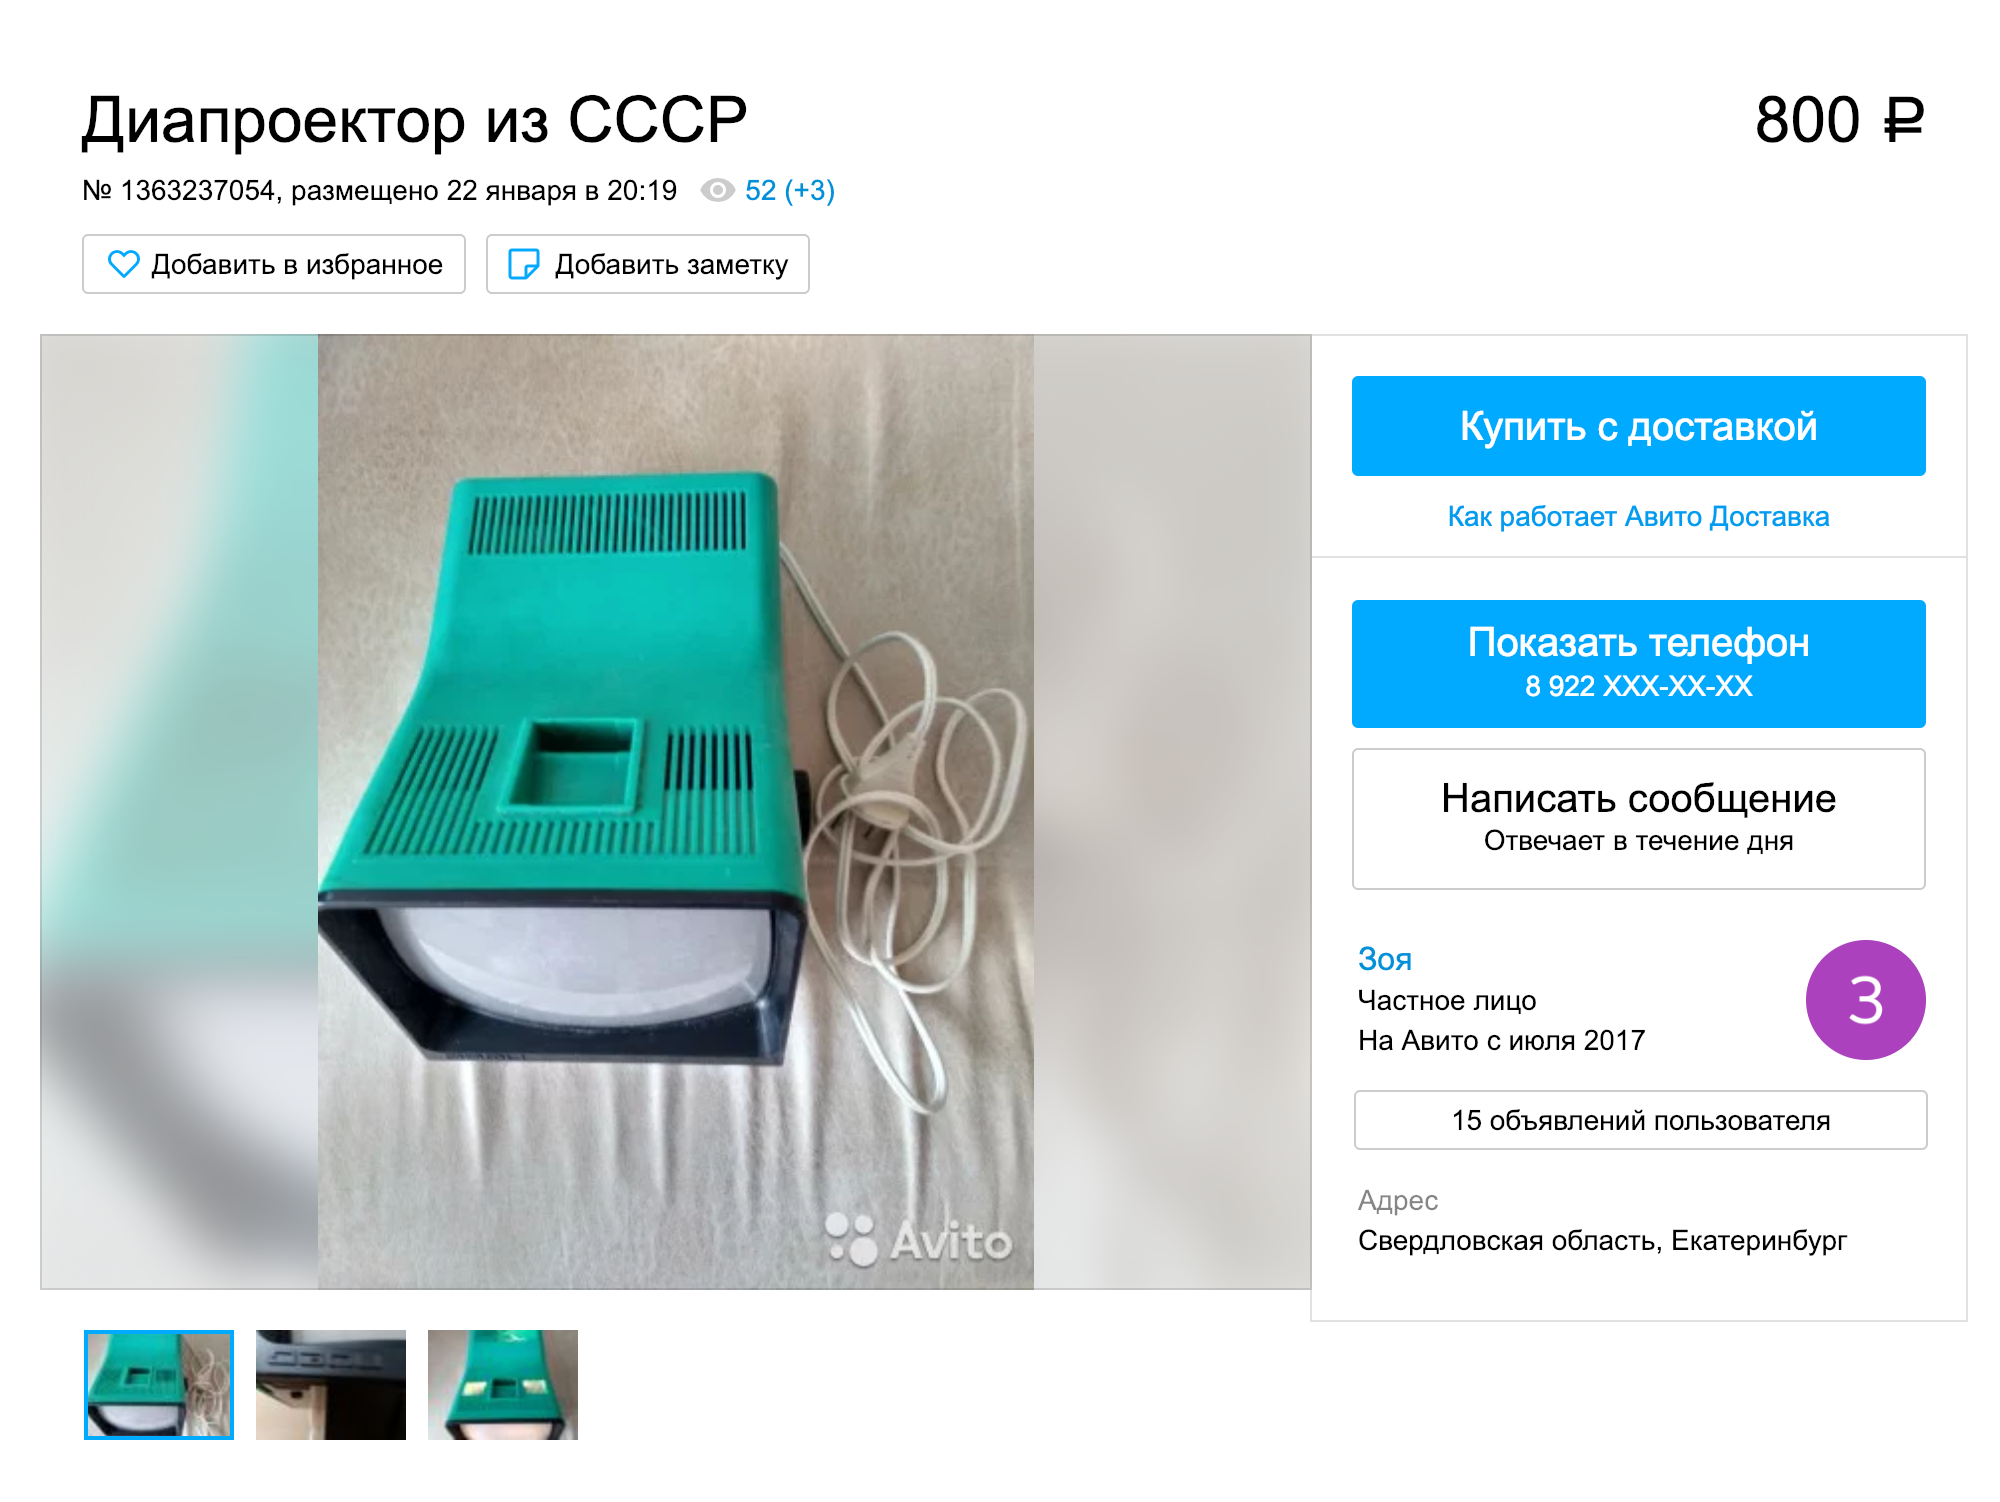
Task: Click the heart icon for favorites
Action: click(x=124, y=264)
